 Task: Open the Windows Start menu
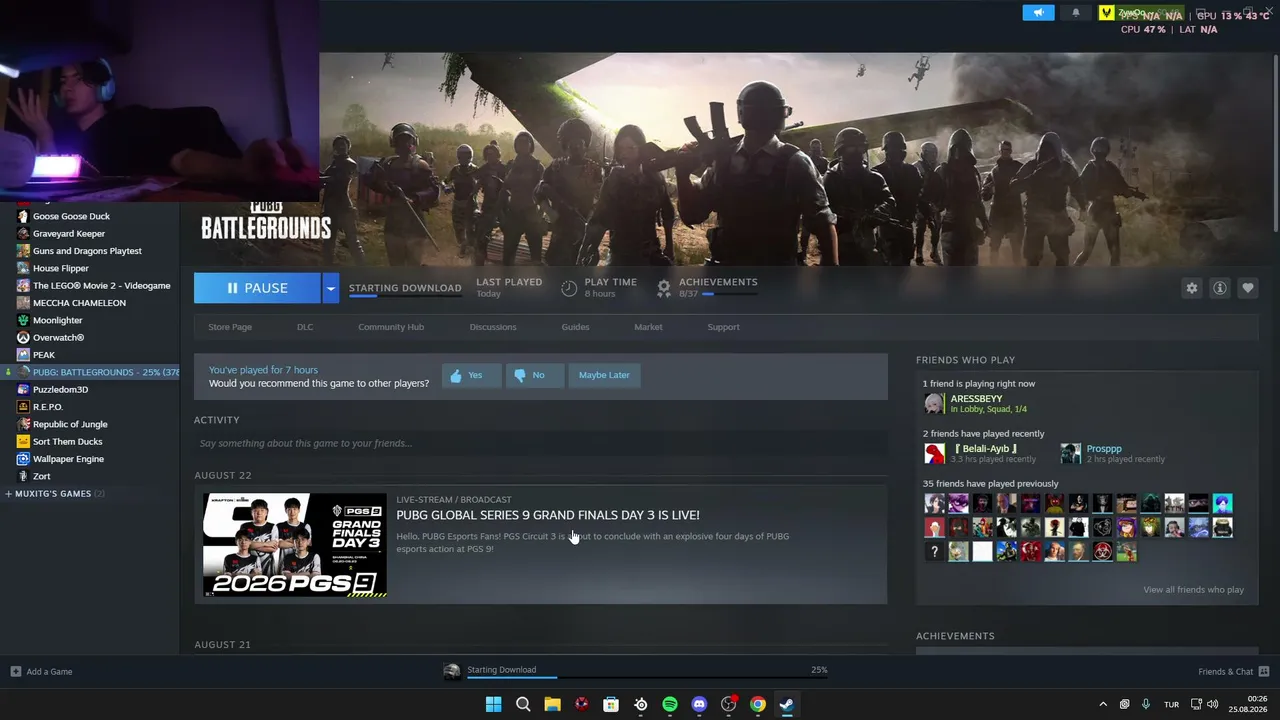493,704
